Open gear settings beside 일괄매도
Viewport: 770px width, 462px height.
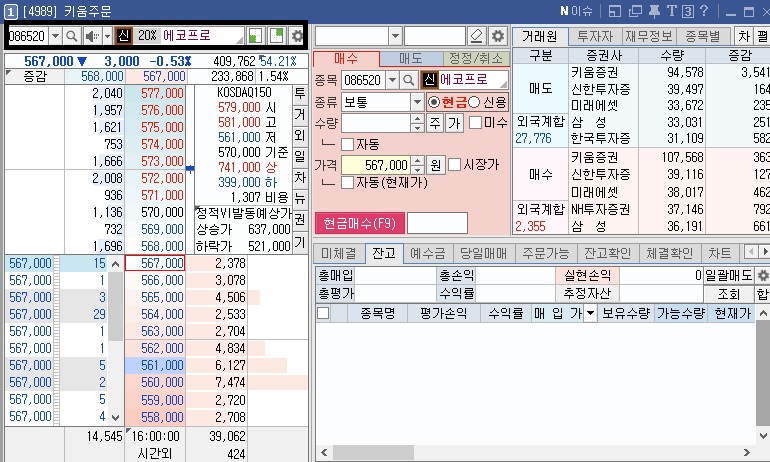[x=763, y=275]
